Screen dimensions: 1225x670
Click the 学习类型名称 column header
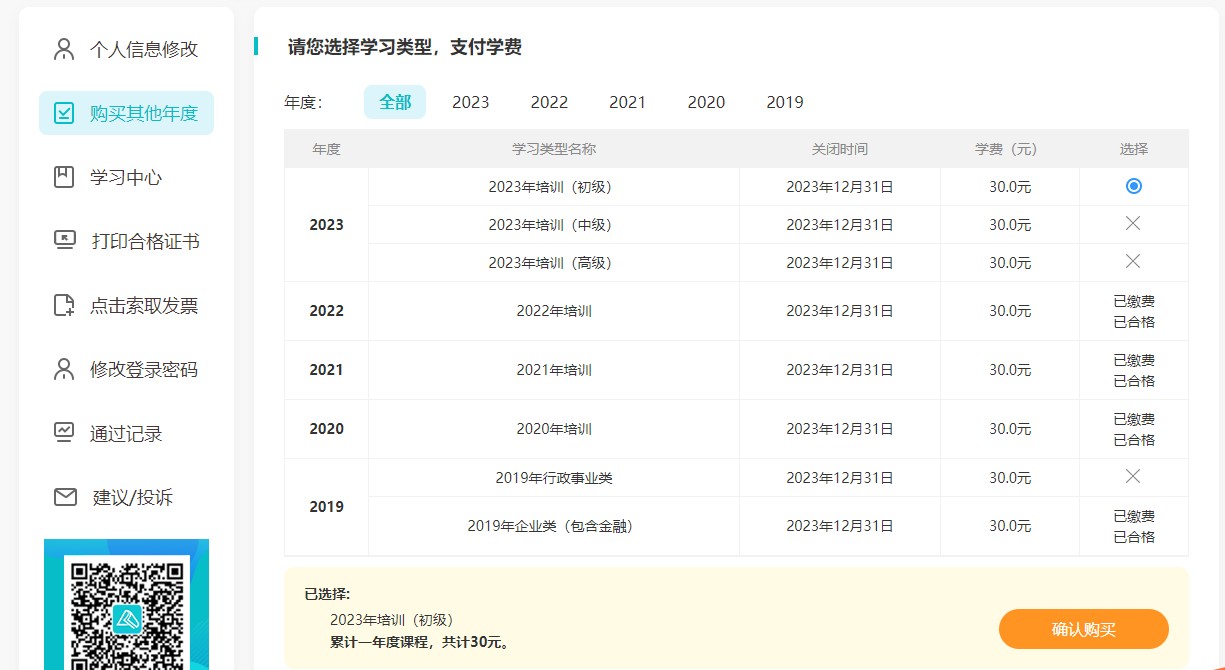pyautogui.click(x=554, y=149)
